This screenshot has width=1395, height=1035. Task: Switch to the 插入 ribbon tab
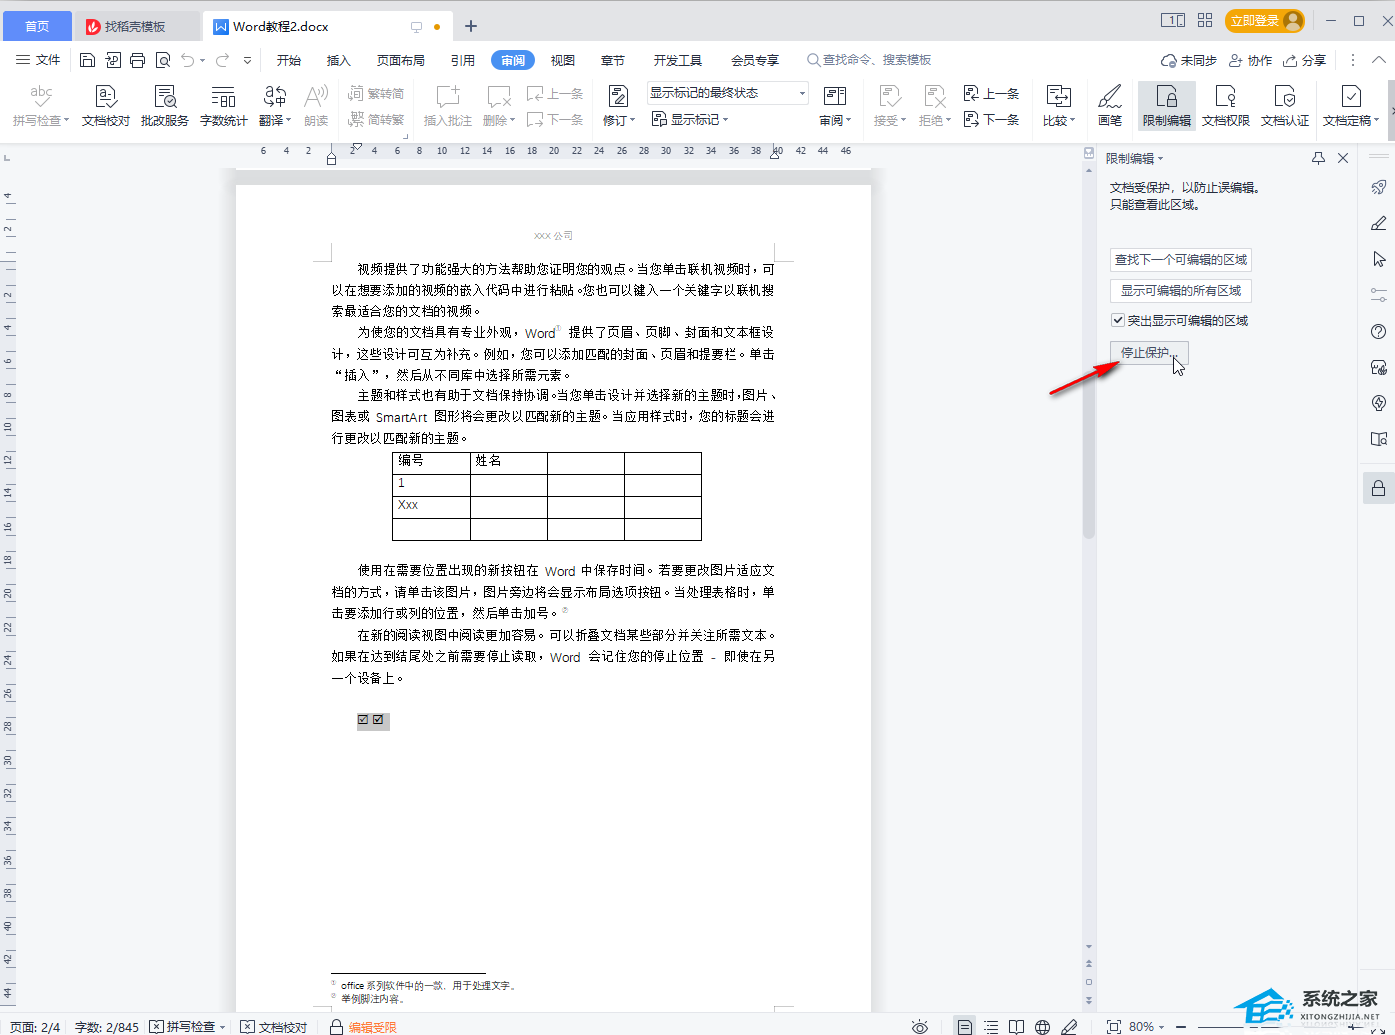339,60
